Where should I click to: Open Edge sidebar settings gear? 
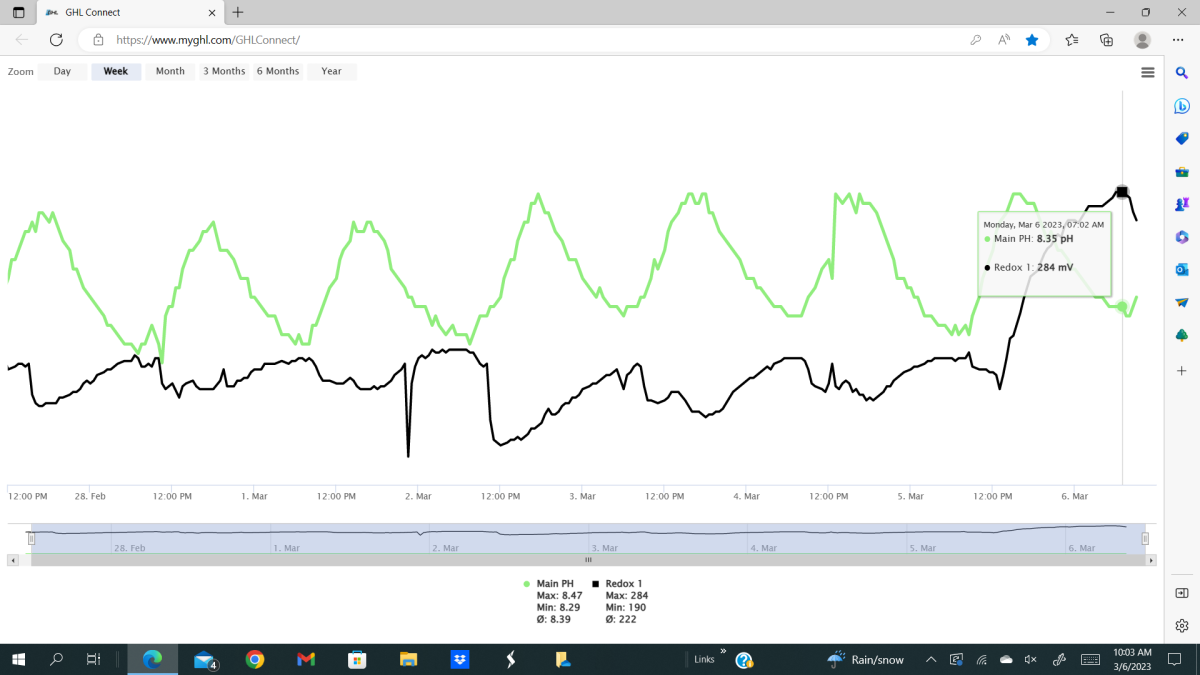click(x=1181, y=626)
